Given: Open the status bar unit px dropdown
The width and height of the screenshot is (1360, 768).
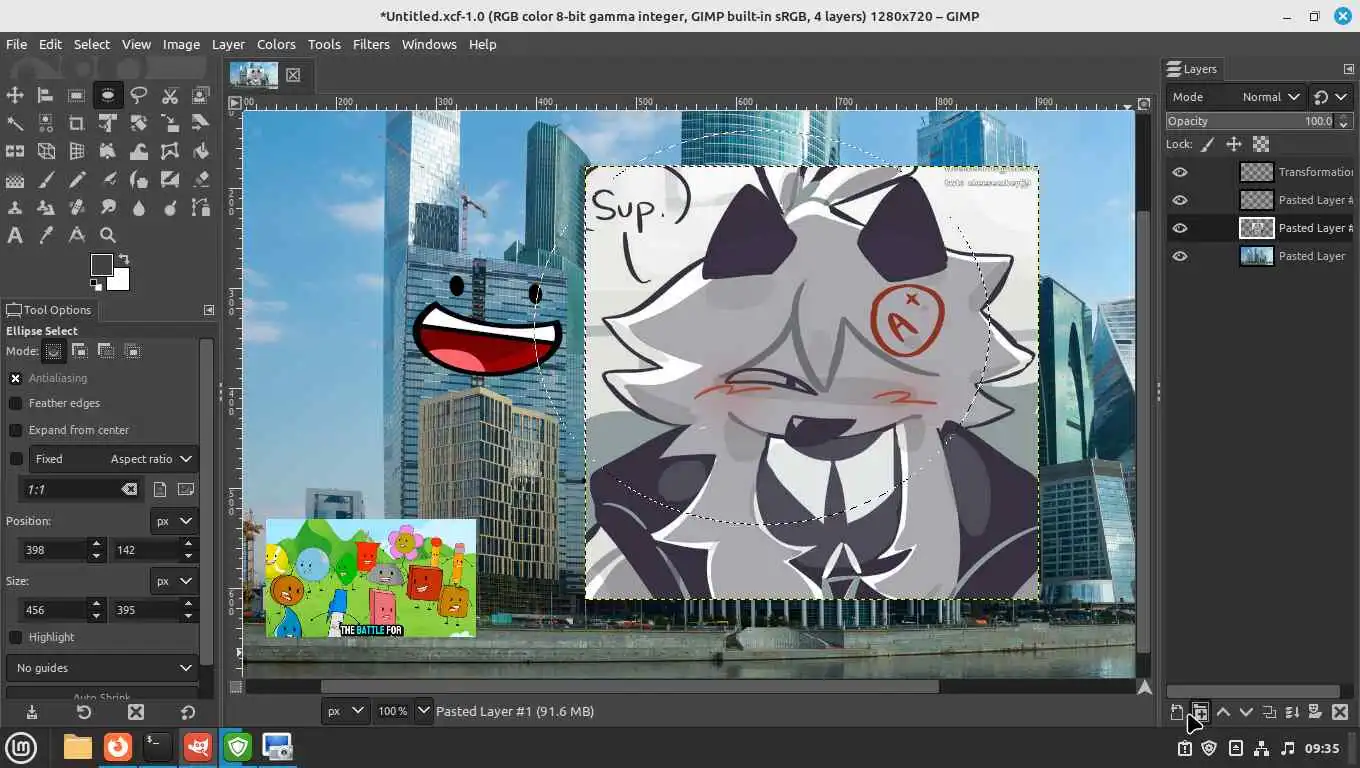Looking at the screenshot, I should tap(345, 711).
